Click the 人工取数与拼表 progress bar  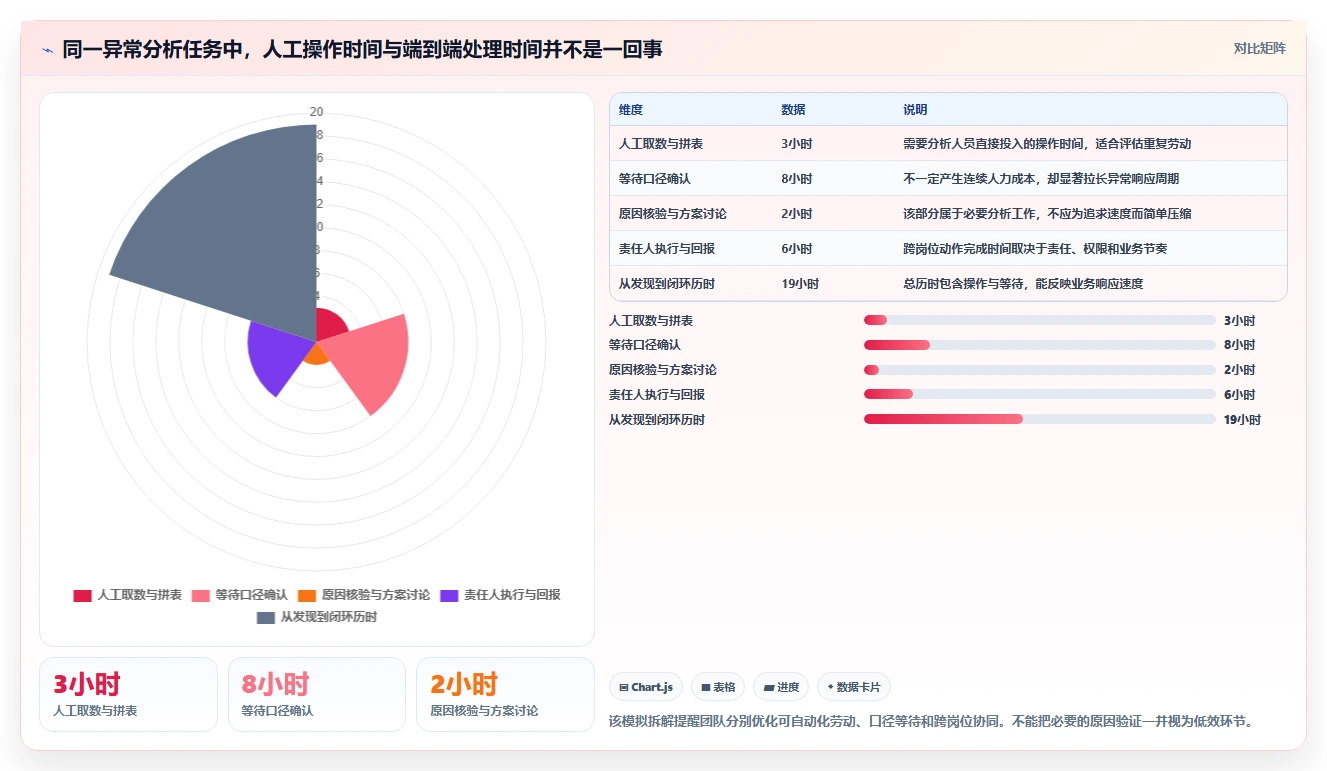coord(1040,320)
